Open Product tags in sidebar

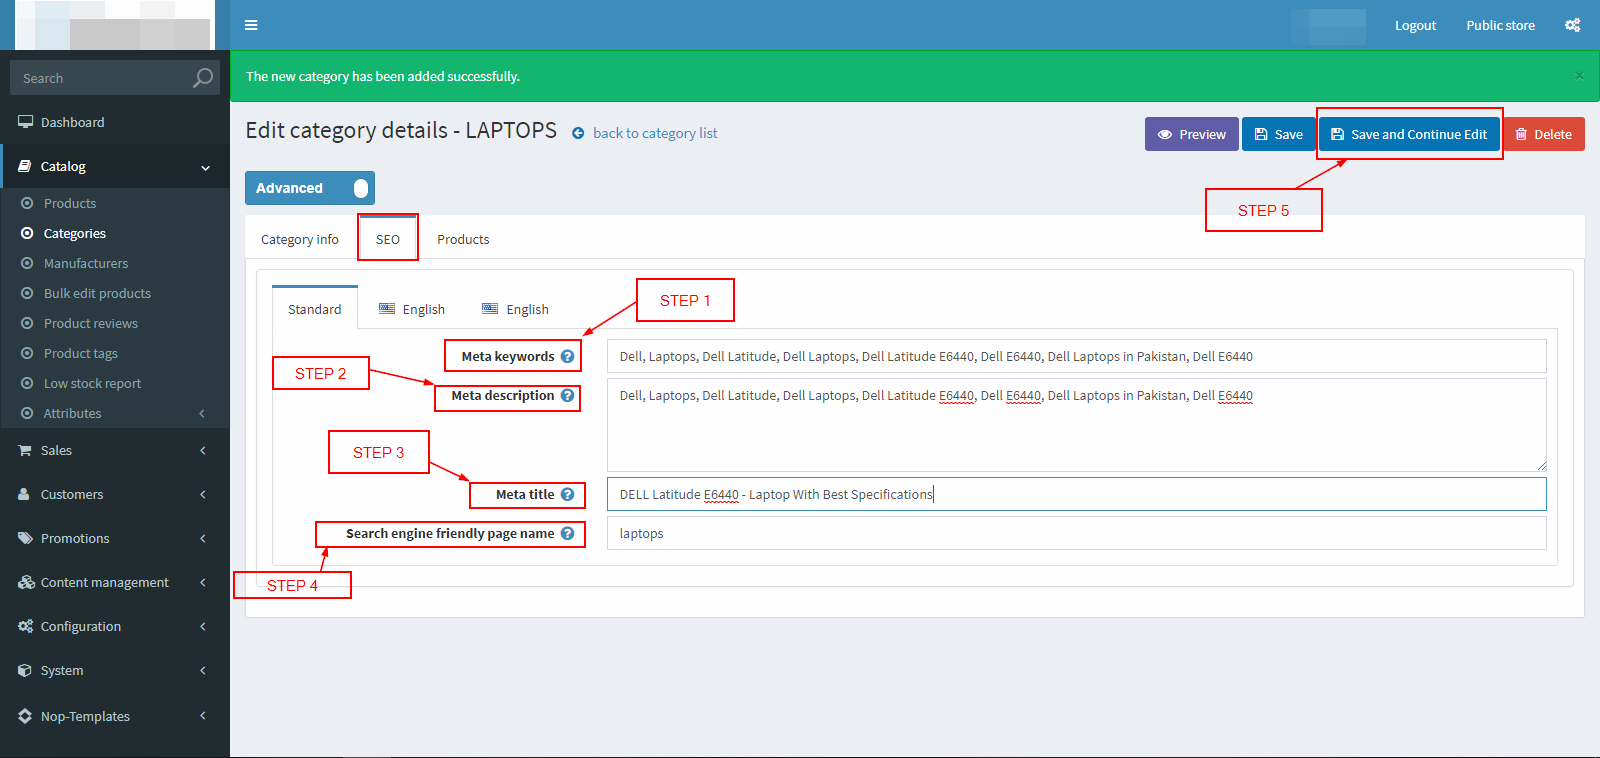[81, 353]
